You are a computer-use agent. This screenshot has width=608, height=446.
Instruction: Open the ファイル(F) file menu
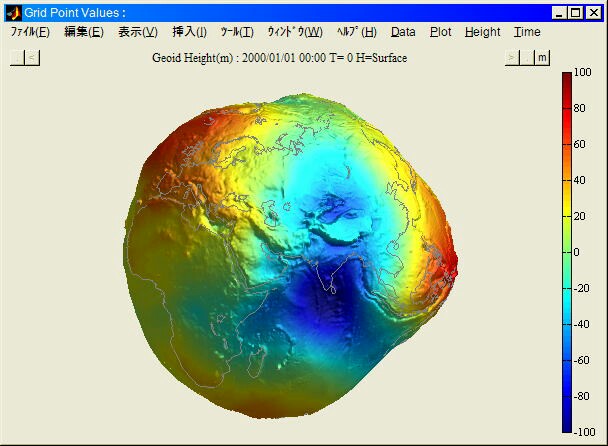coord(30,32)
